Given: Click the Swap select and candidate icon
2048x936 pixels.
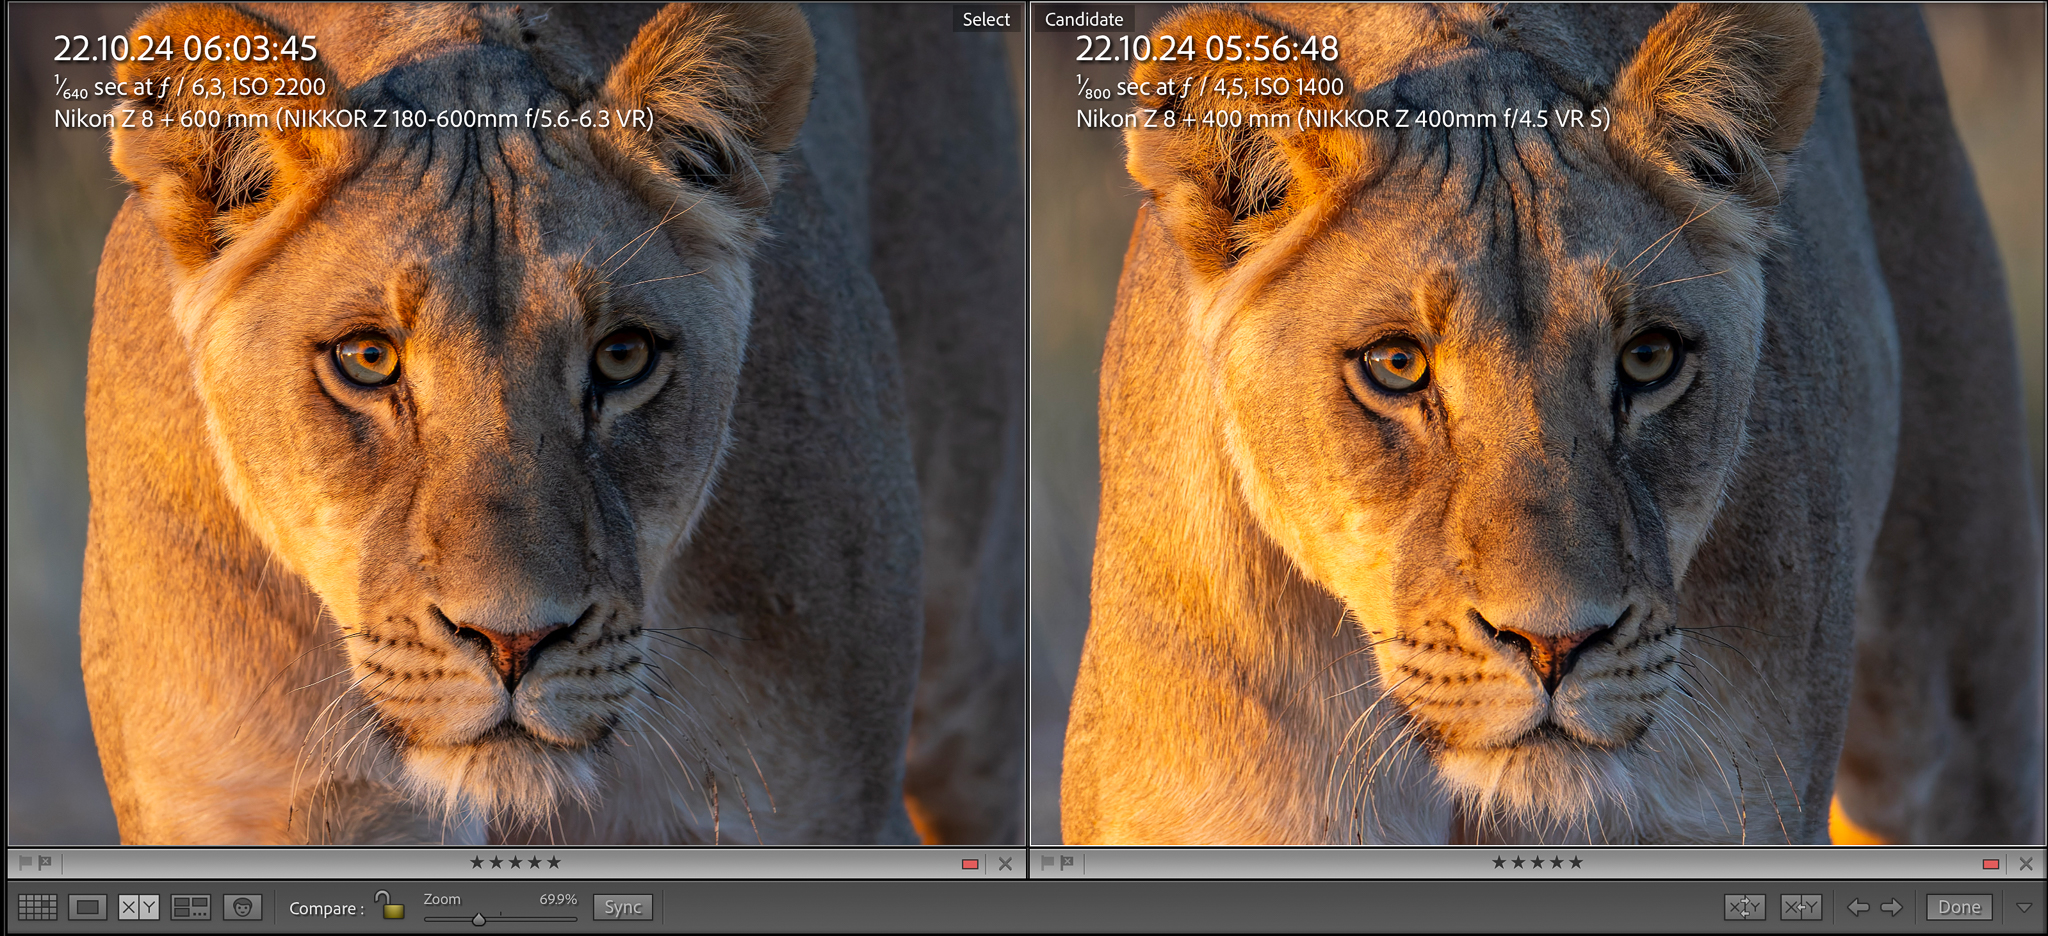Looking at the screenshot, I should [1744, 907].
